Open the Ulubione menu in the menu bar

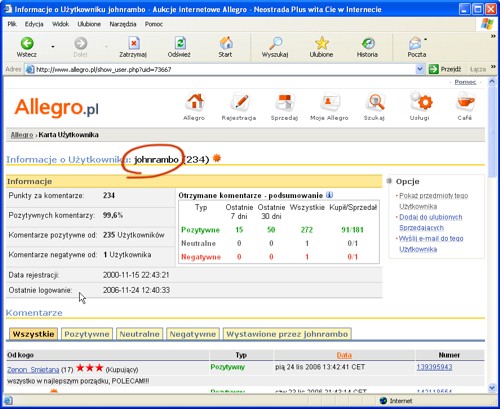tap(89, 24)
